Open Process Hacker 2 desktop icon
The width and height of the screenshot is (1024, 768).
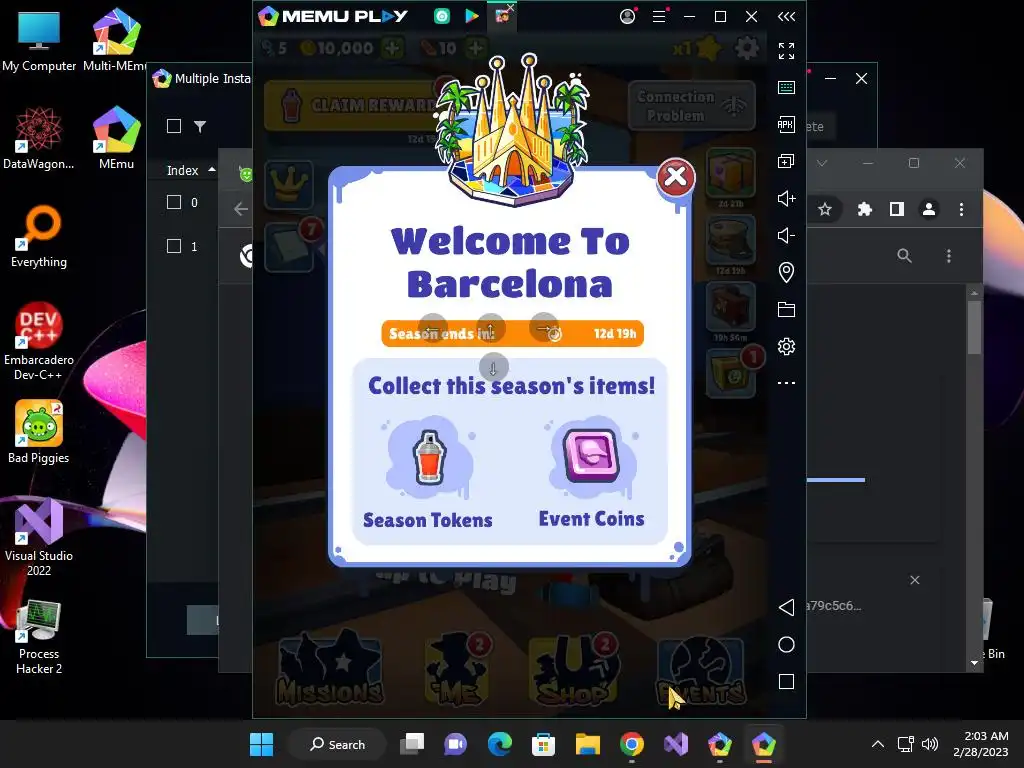point(39,638)
